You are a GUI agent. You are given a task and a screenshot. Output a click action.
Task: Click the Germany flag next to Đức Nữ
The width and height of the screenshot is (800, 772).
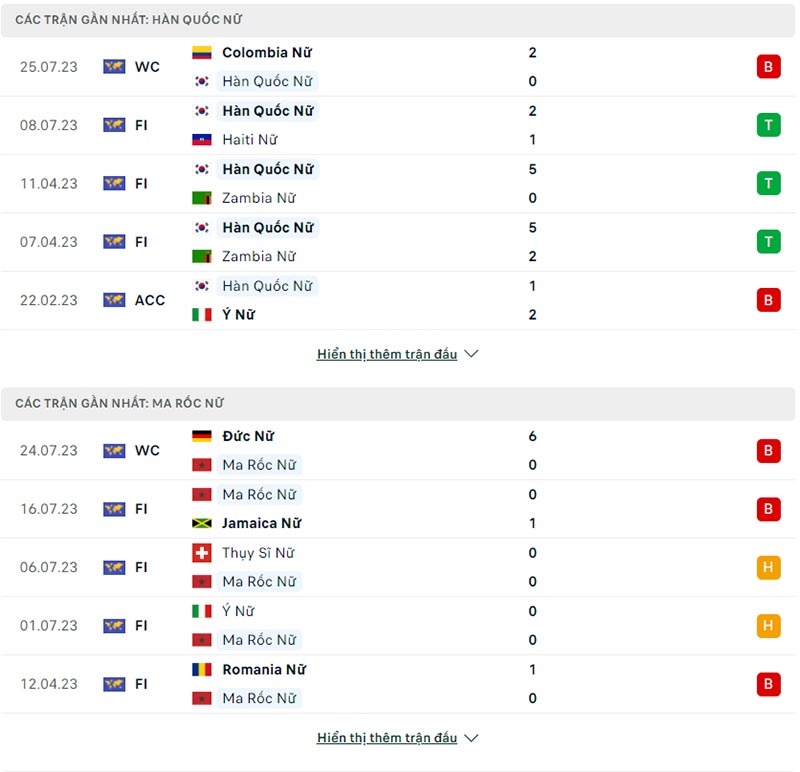point(202,436)
